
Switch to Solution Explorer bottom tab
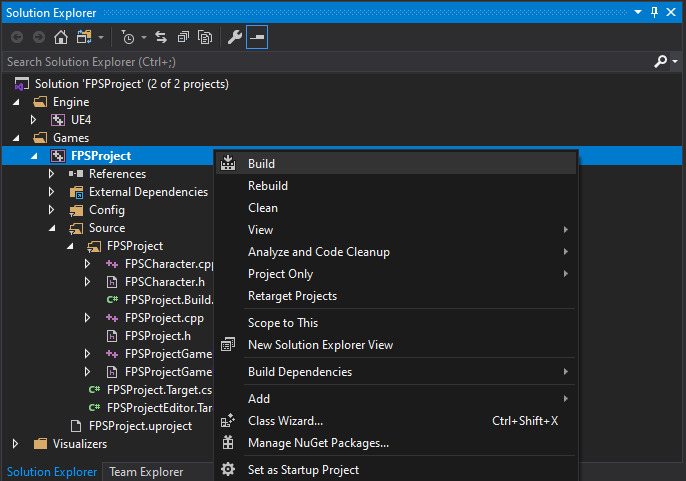[x=52, y=471]
